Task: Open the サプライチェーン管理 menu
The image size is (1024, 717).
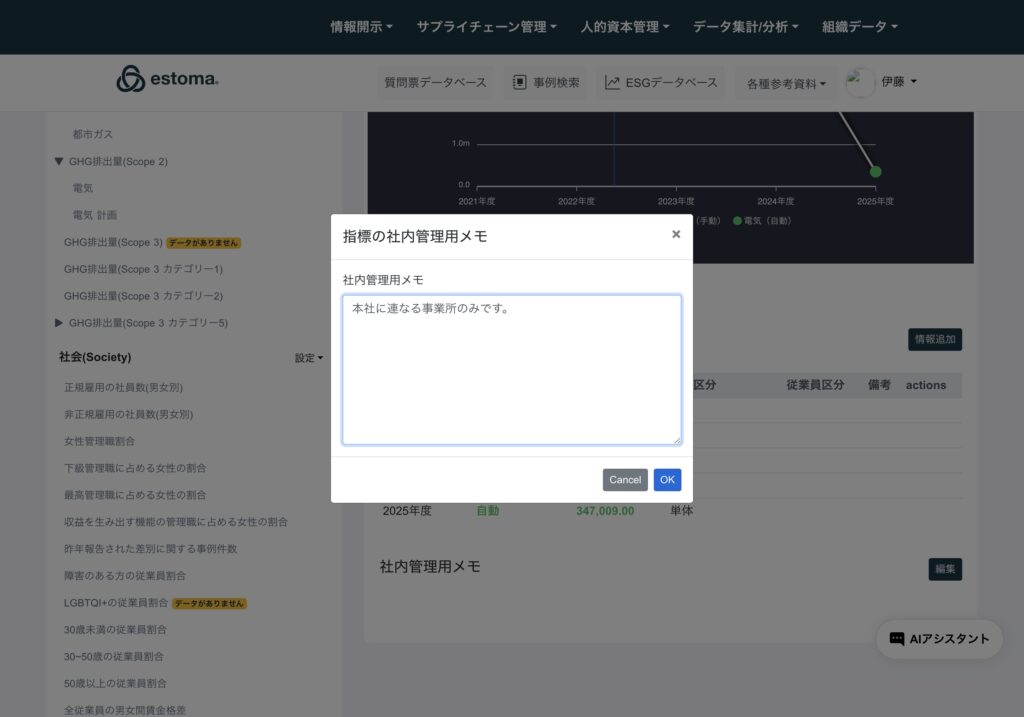Action: tap(486, 27)
